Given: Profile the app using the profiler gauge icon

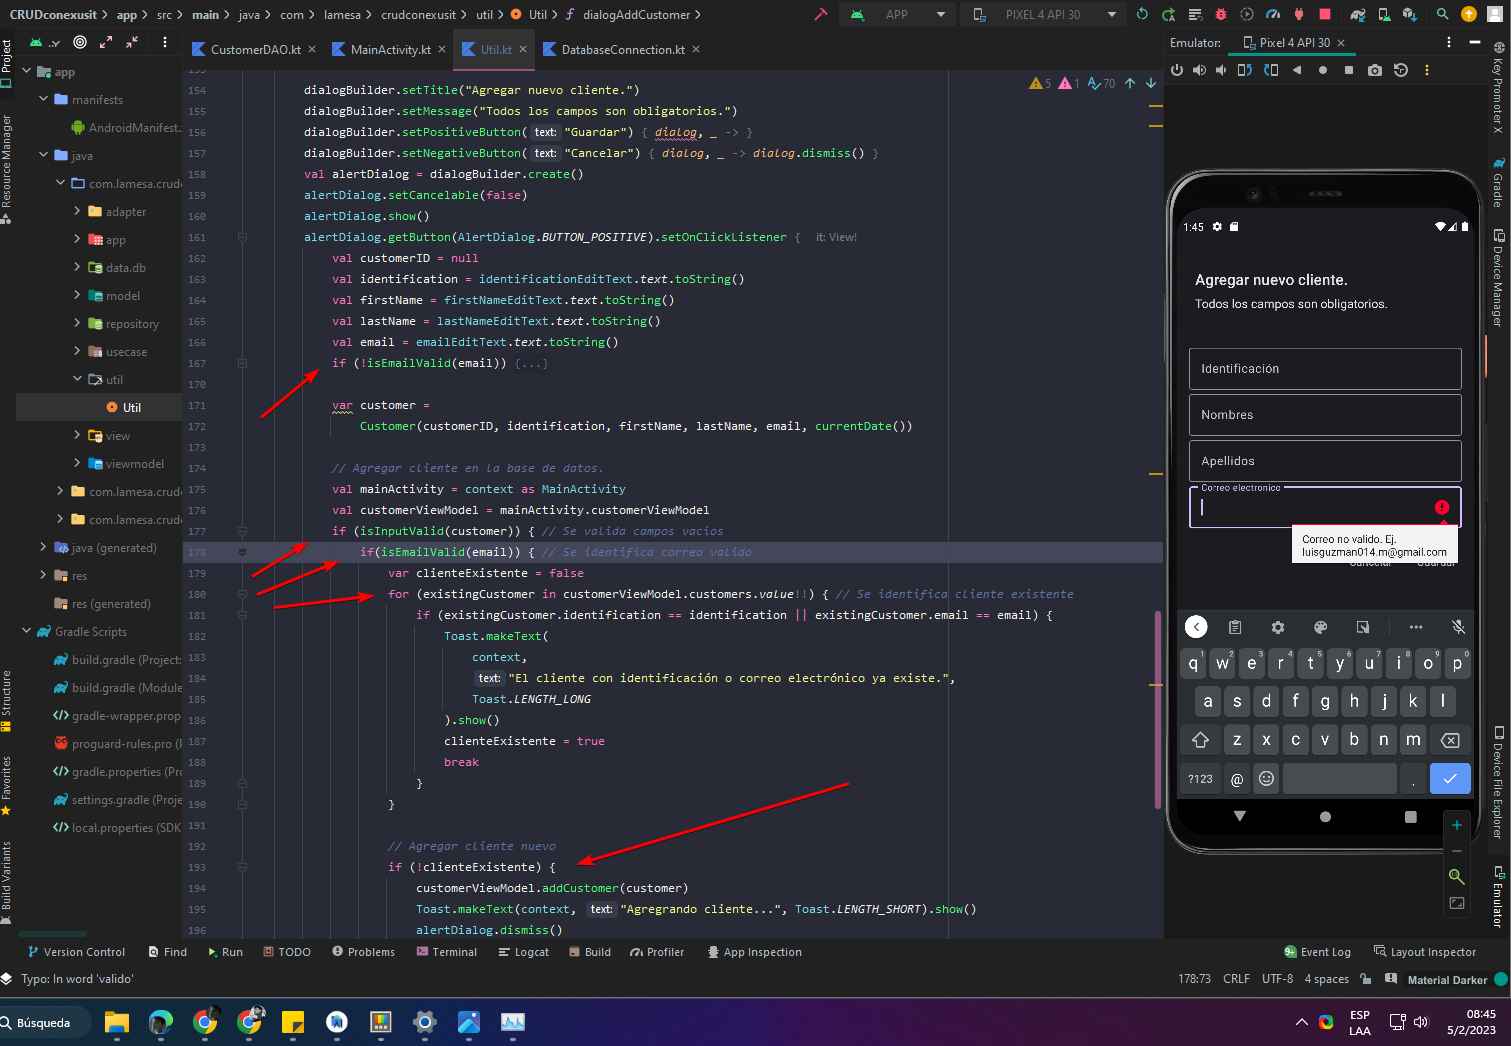Looking at the screenshot, I should [x=1272, y=14].
